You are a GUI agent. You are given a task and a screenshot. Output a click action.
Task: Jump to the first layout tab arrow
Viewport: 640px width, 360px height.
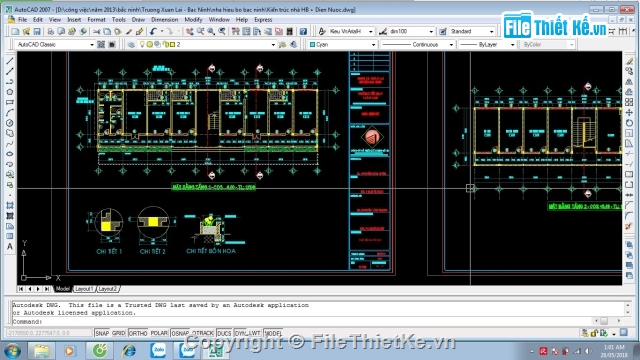click(x=21, y=289)
